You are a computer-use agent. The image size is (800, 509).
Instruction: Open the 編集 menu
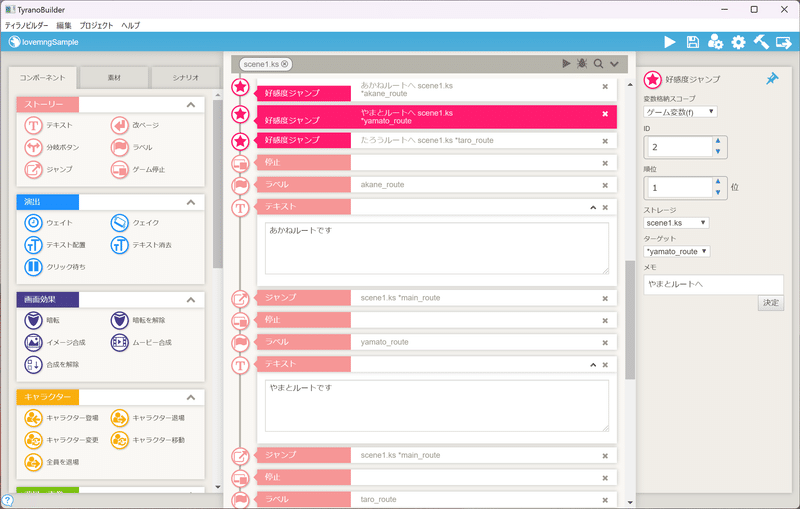pos(64,25)
